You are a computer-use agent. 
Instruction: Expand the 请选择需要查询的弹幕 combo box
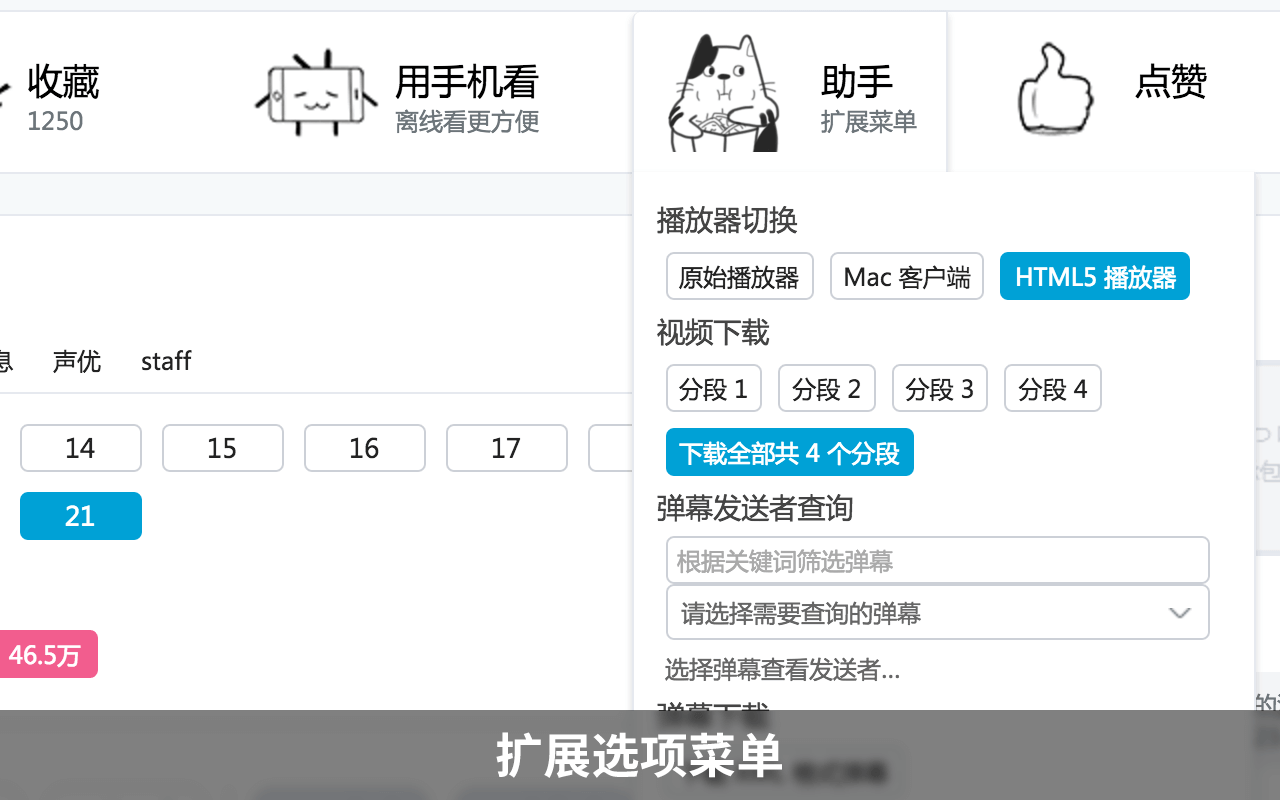[938, 612]
